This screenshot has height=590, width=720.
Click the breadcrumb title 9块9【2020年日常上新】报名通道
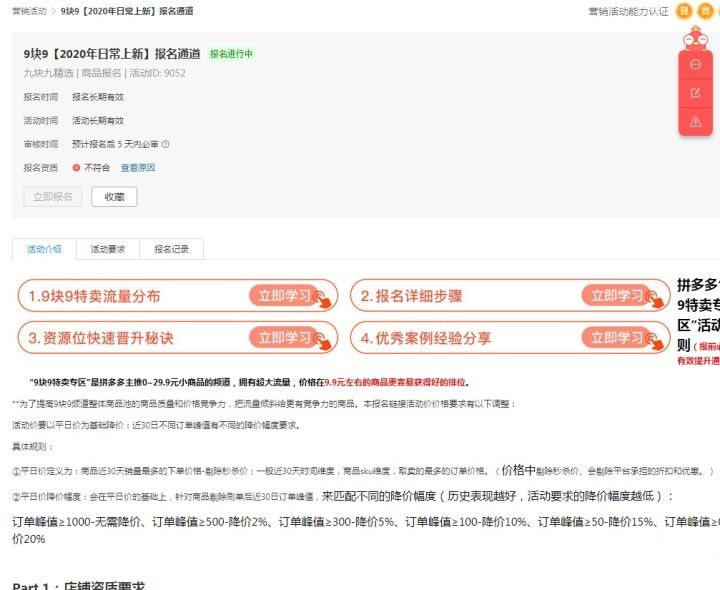127,11
